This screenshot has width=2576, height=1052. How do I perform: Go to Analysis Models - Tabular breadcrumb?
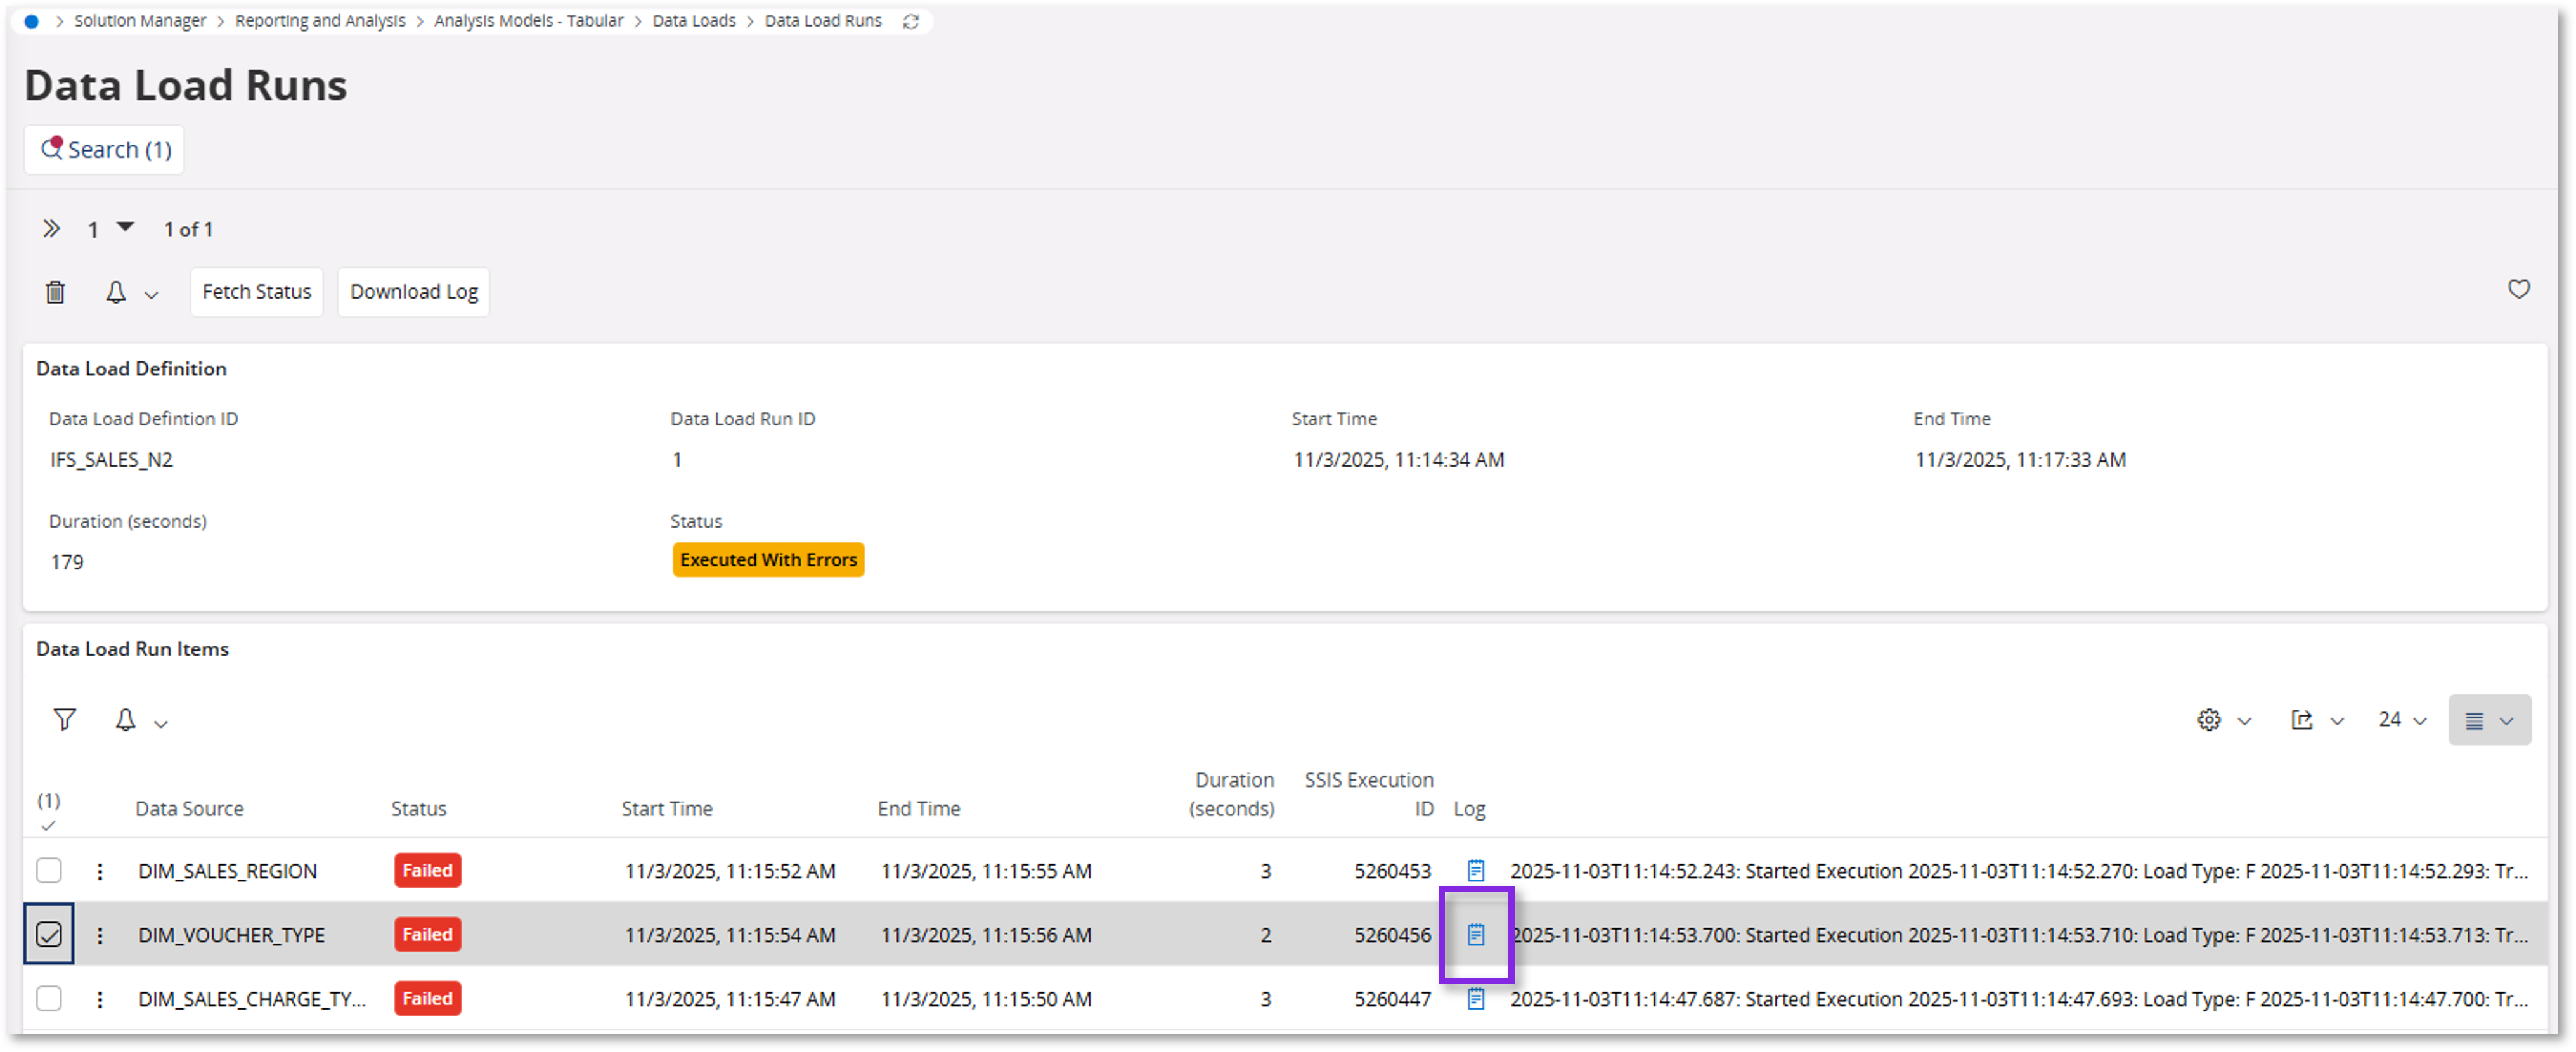click(528, 21)
